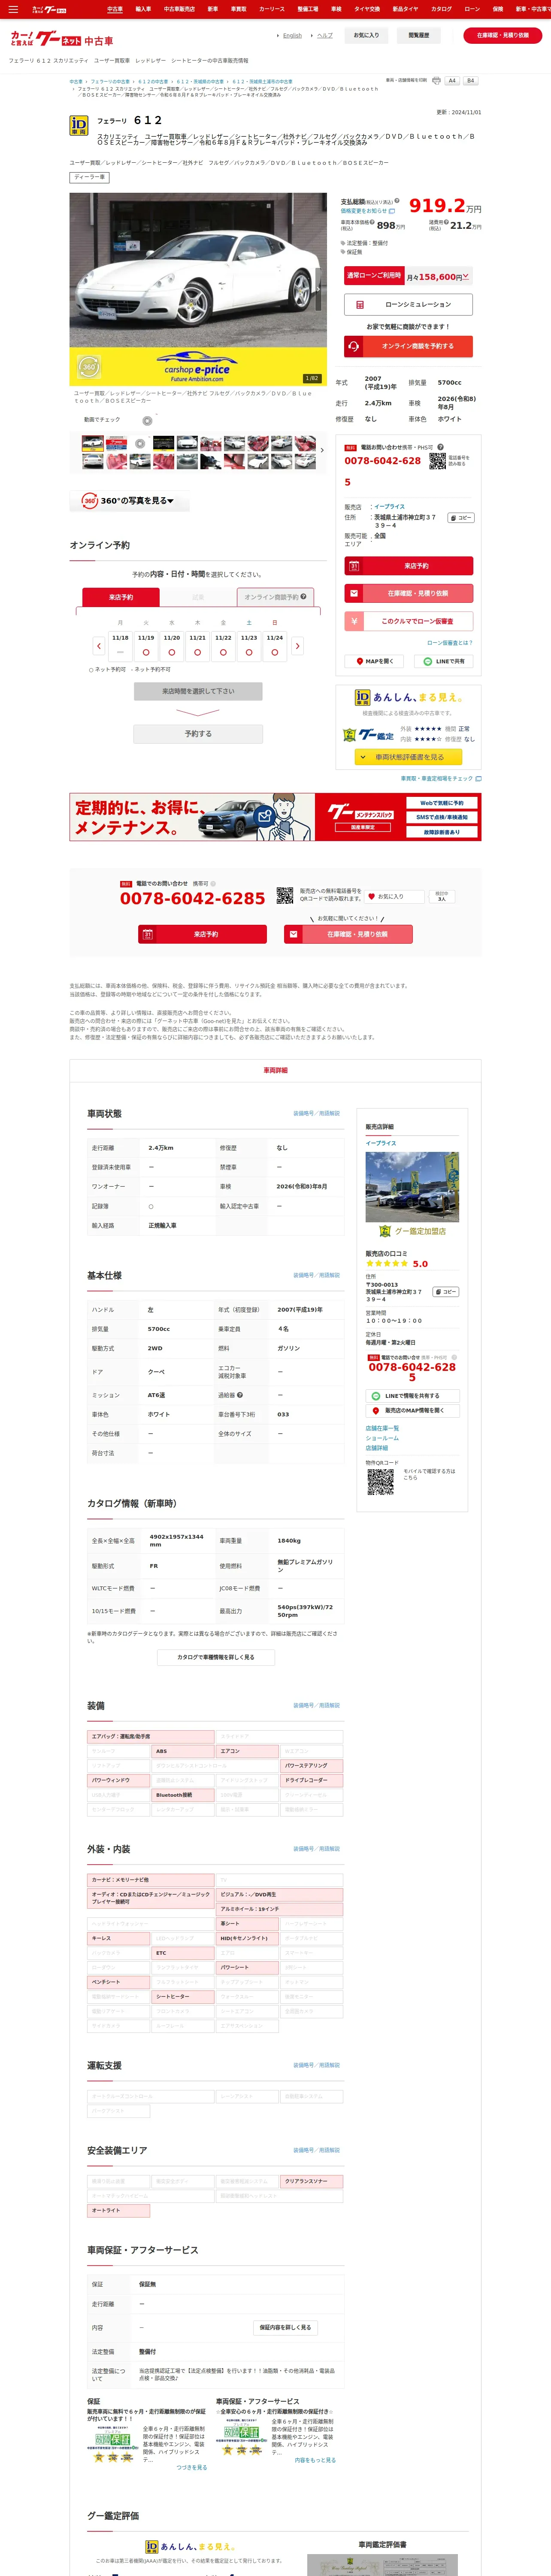Select the 11/22 reservation slot
The height and width of the screenshot is (2576, 551).
(223, 646)
